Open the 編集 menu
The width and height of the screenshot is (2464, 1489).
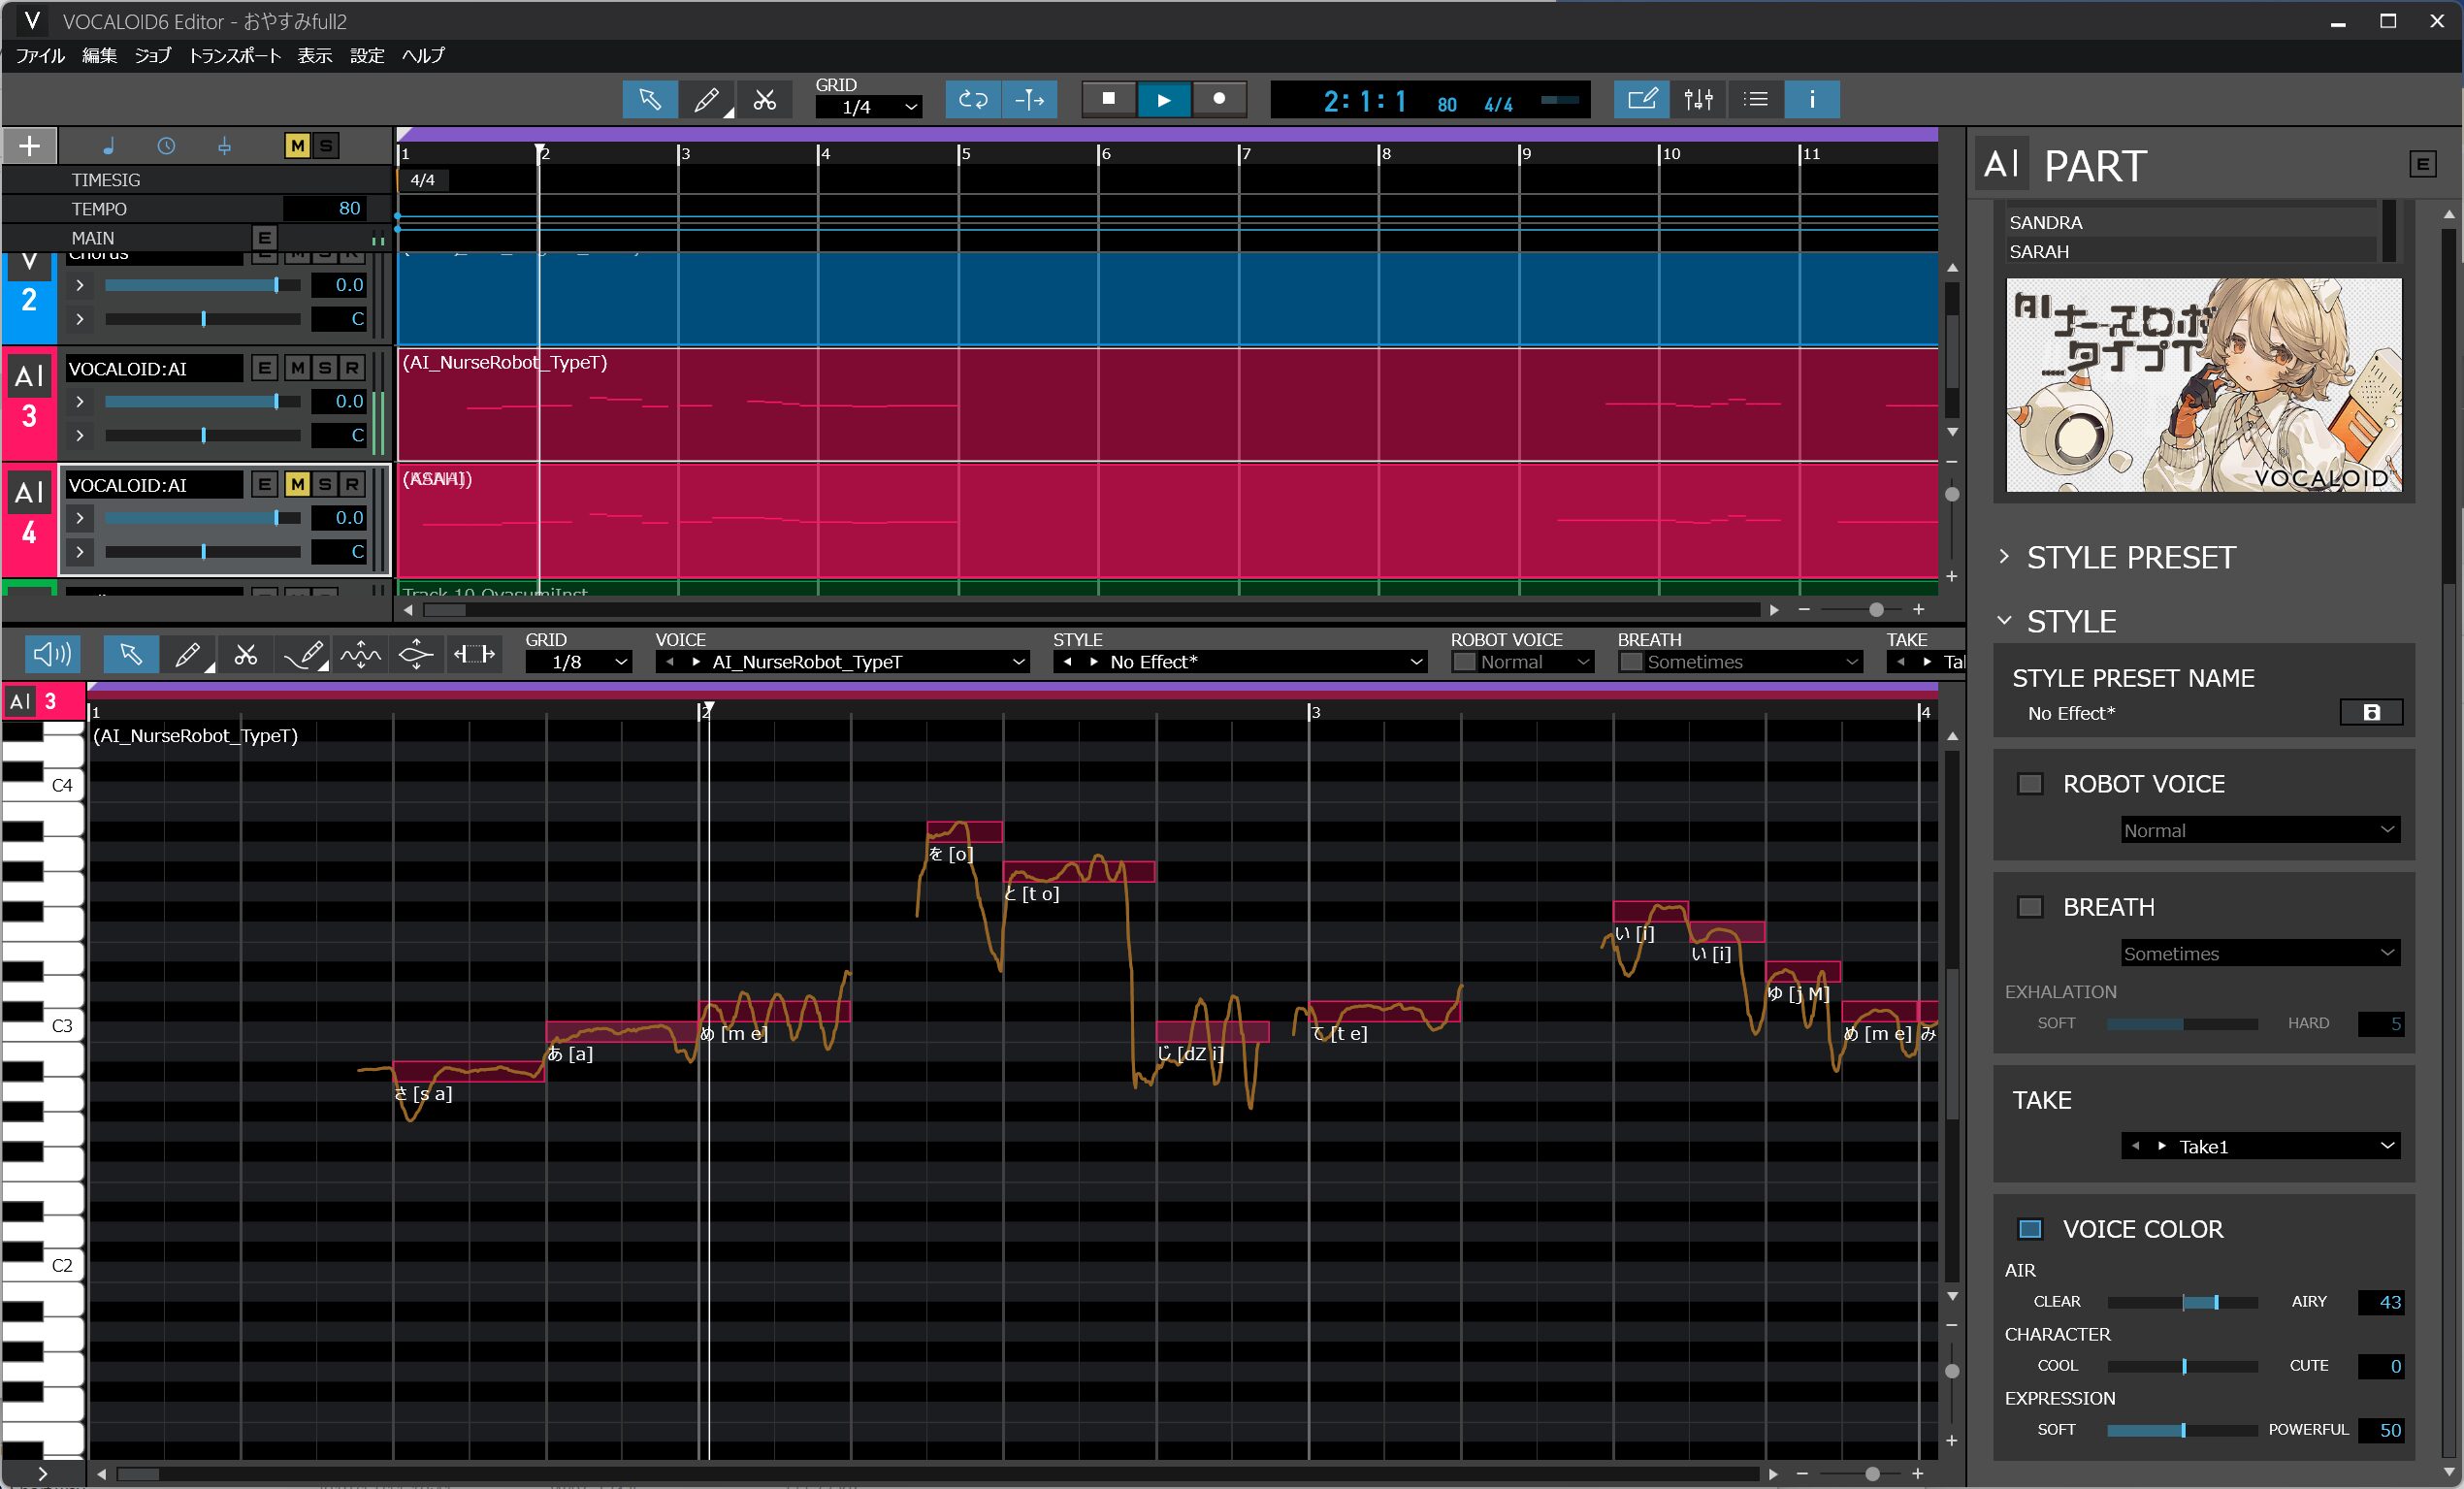[x=99, y=56]
